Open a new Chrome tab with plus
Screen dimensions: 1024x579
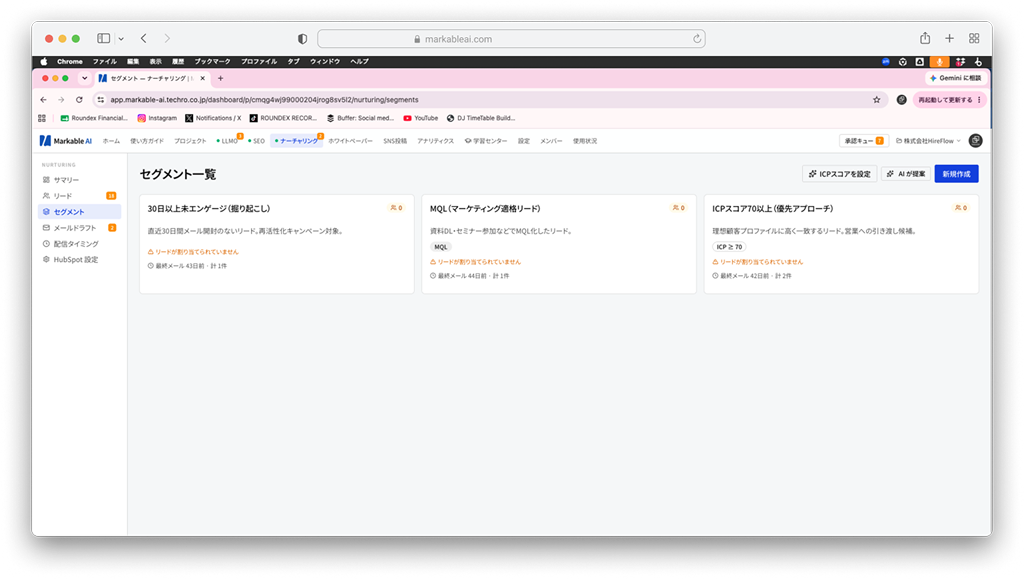pos(221,78)
